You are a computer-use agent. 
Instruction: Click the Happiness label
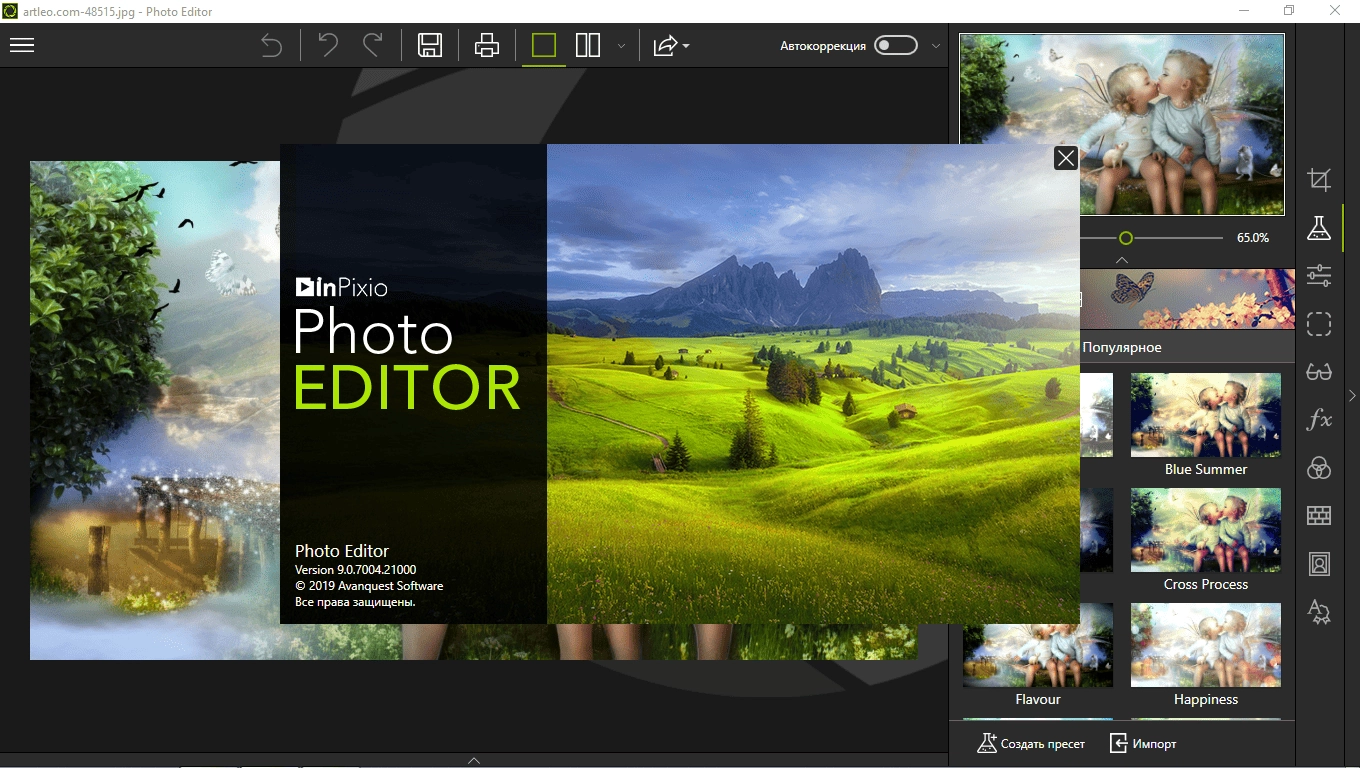pyautogui.click(x=1206, y=700)
